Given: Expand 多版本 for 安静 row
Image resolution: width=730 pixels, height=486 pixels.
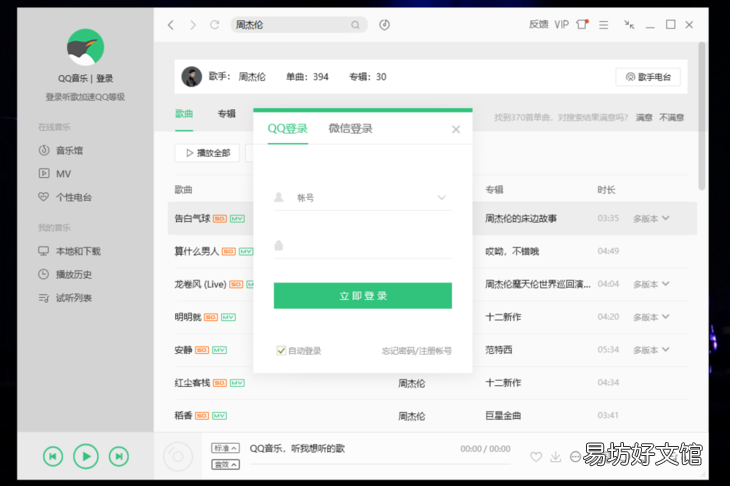Looking at the screenshot, I should point(651,350).
